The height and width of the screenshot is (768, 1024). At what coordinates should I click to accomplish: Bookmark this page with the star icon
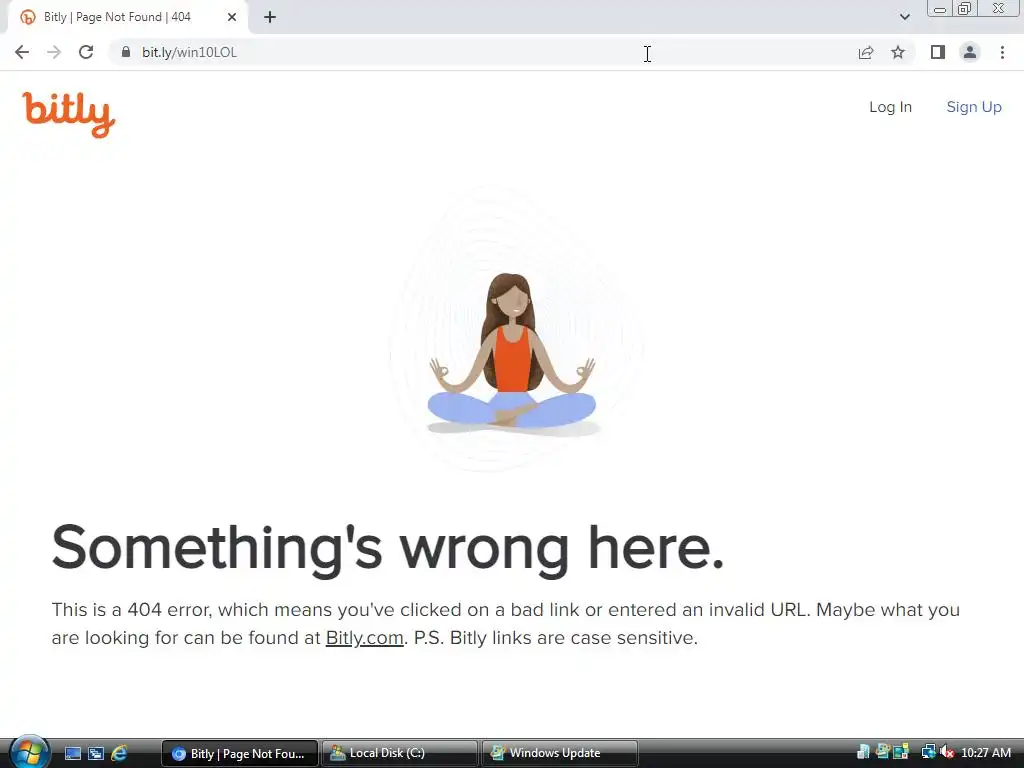(898, 52)
